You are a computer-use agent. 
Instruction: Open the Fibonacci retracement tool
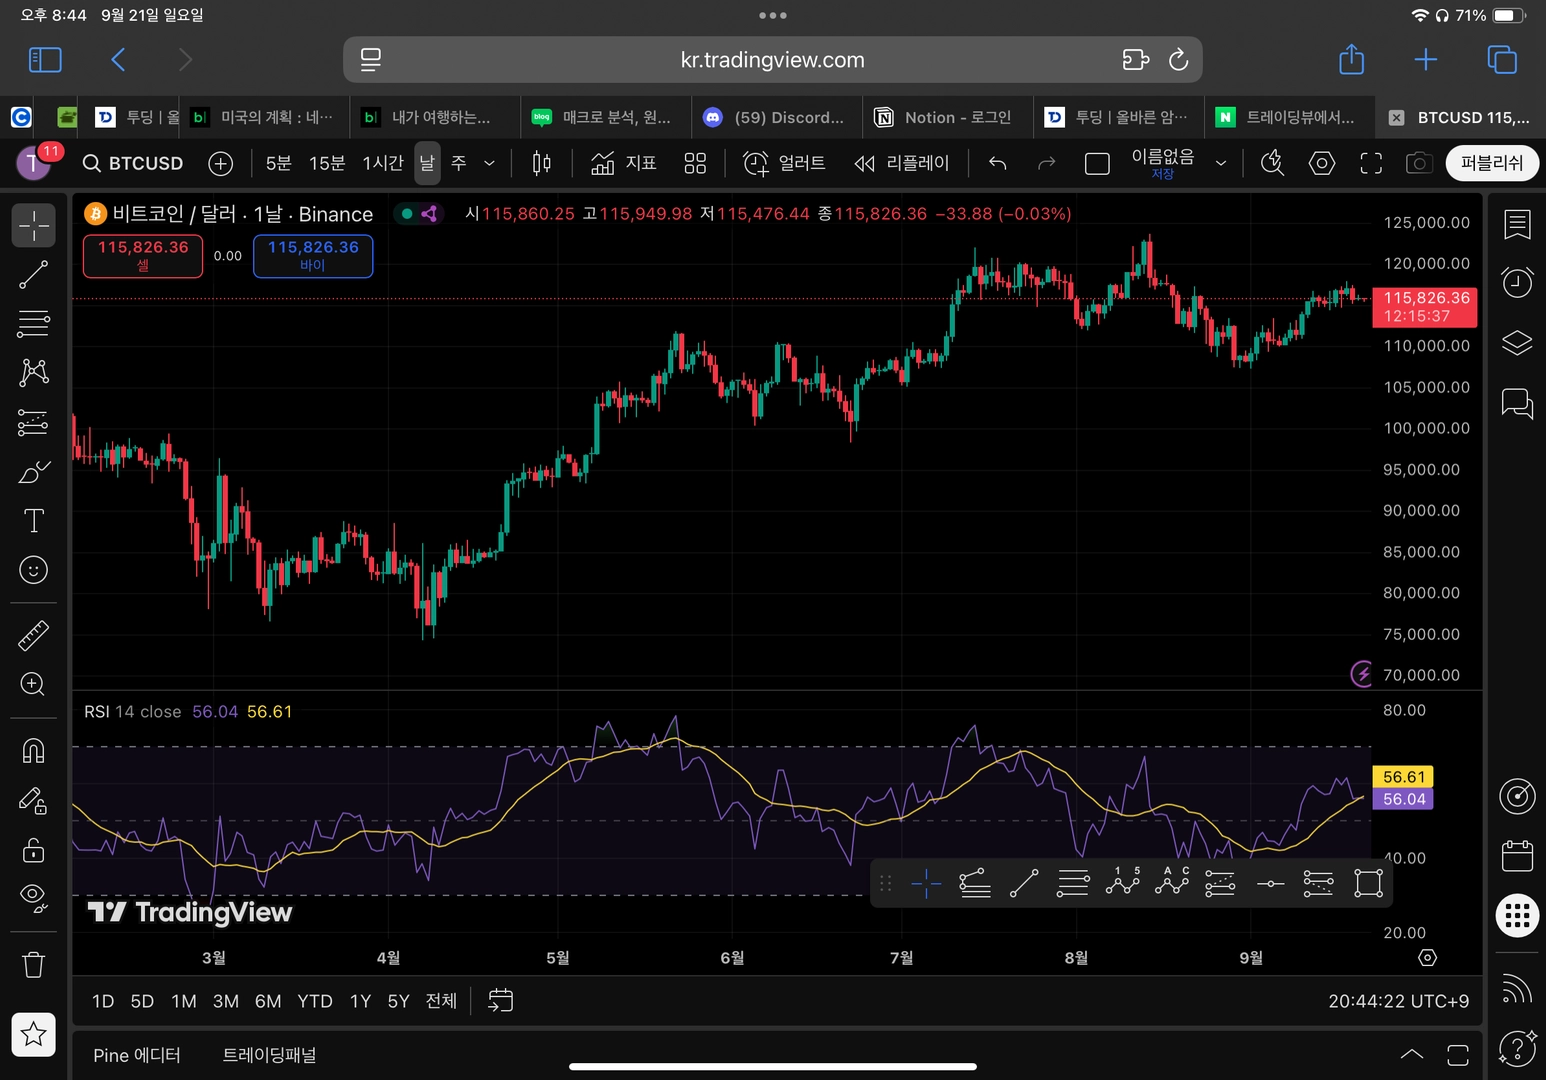click(x=33, y=323)
